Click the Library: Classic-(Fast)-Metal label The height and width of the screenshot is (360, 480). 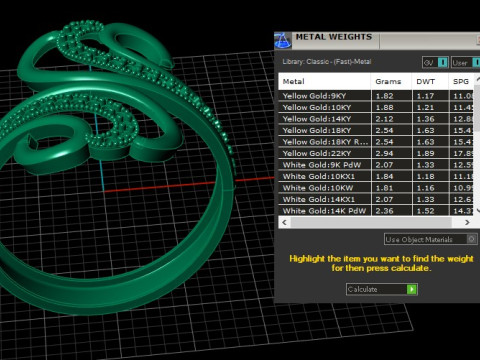(327, 62)
